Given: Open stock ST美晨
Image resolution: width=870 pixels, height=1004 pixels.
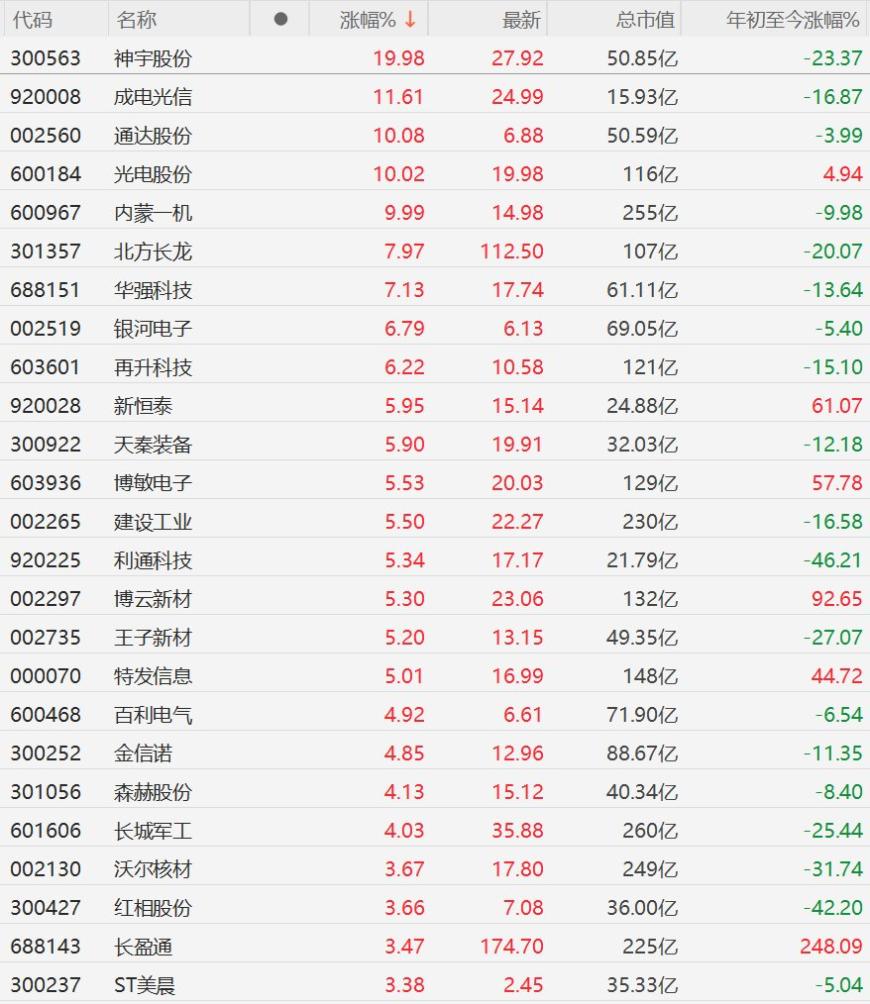Looking at the screenshot, I should click(144, 985).
